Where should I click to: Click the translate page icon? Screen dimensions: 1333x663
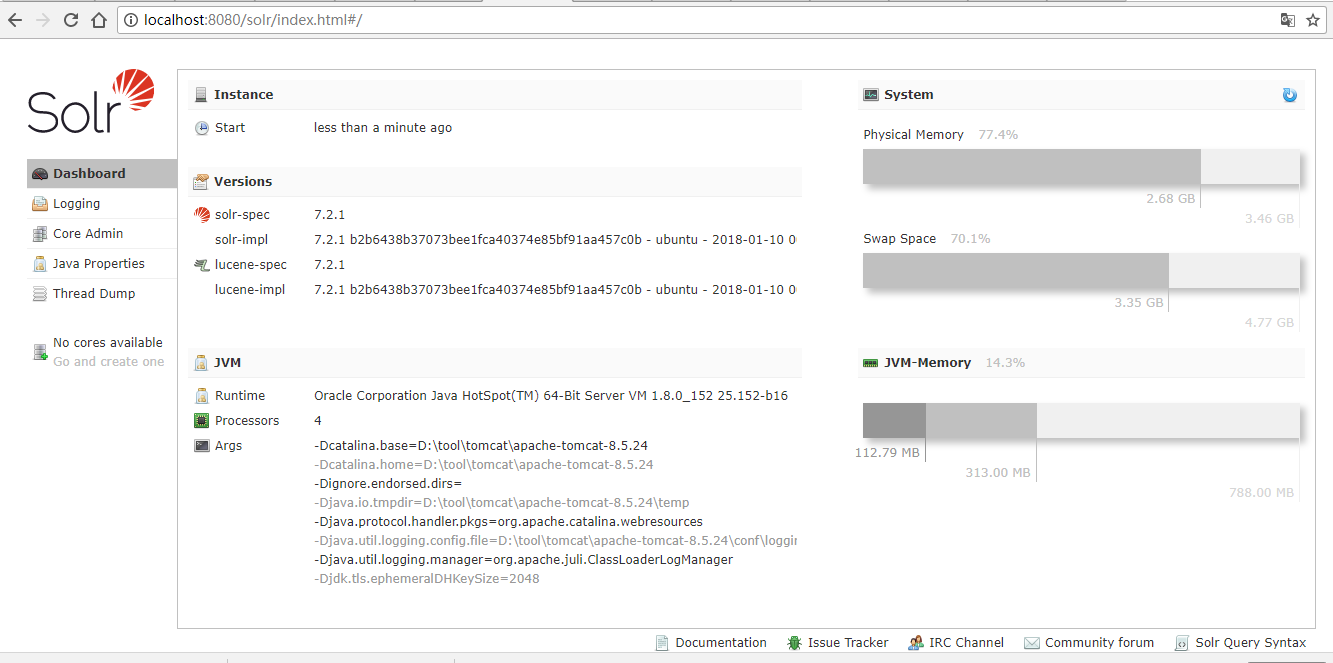coord(1288,20)
